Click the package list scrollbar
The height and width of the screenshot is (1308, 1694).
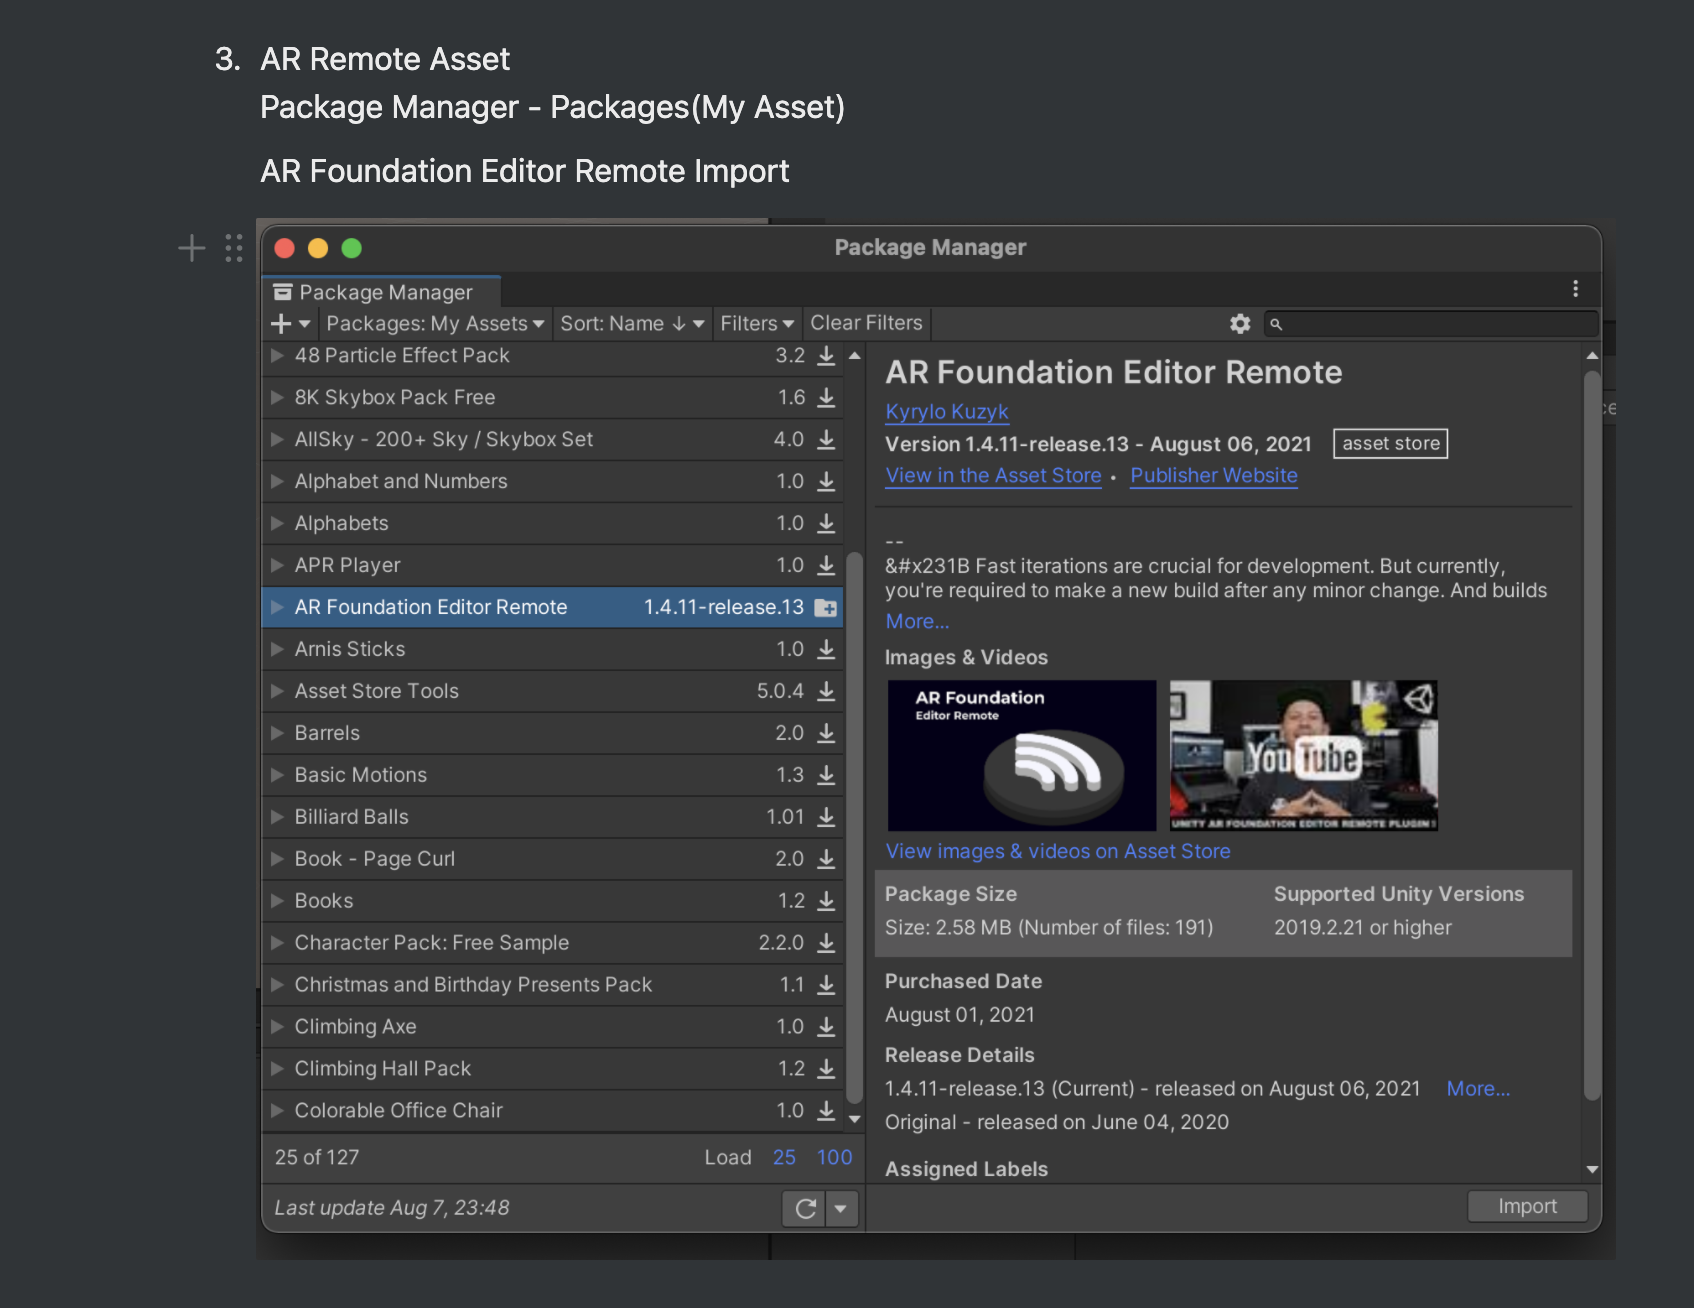click(x=854, y=826)
